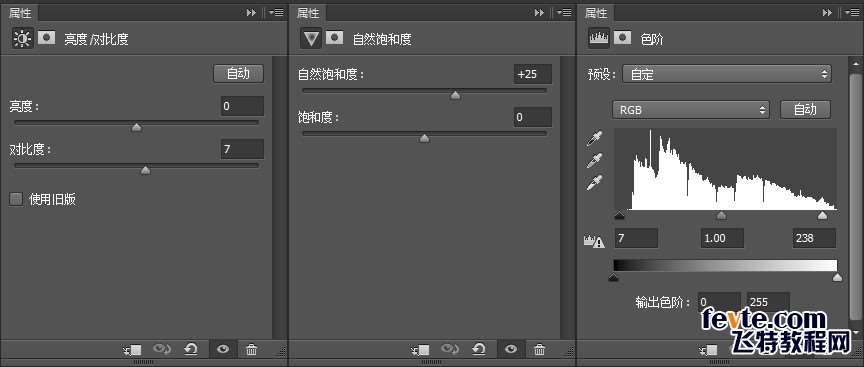View previous state in Vibrance panel
This screenshot has width=864, height=367.
pyautogui.click(x=451, y=349)
